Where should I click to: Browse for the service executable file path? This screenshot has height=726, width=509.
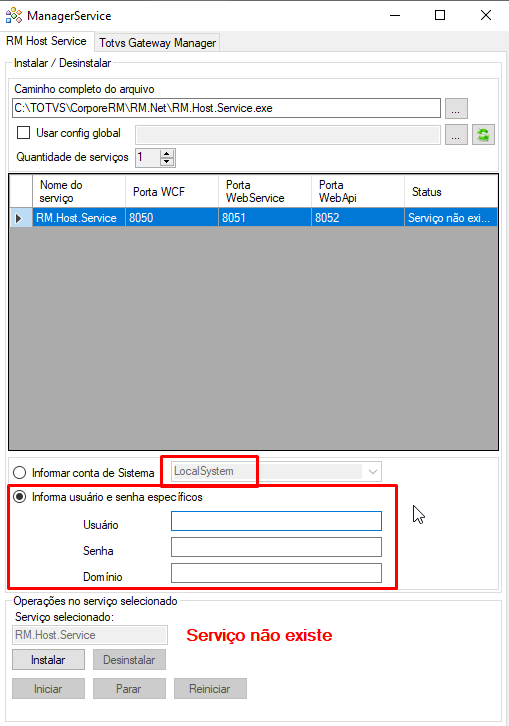(456, 108)
